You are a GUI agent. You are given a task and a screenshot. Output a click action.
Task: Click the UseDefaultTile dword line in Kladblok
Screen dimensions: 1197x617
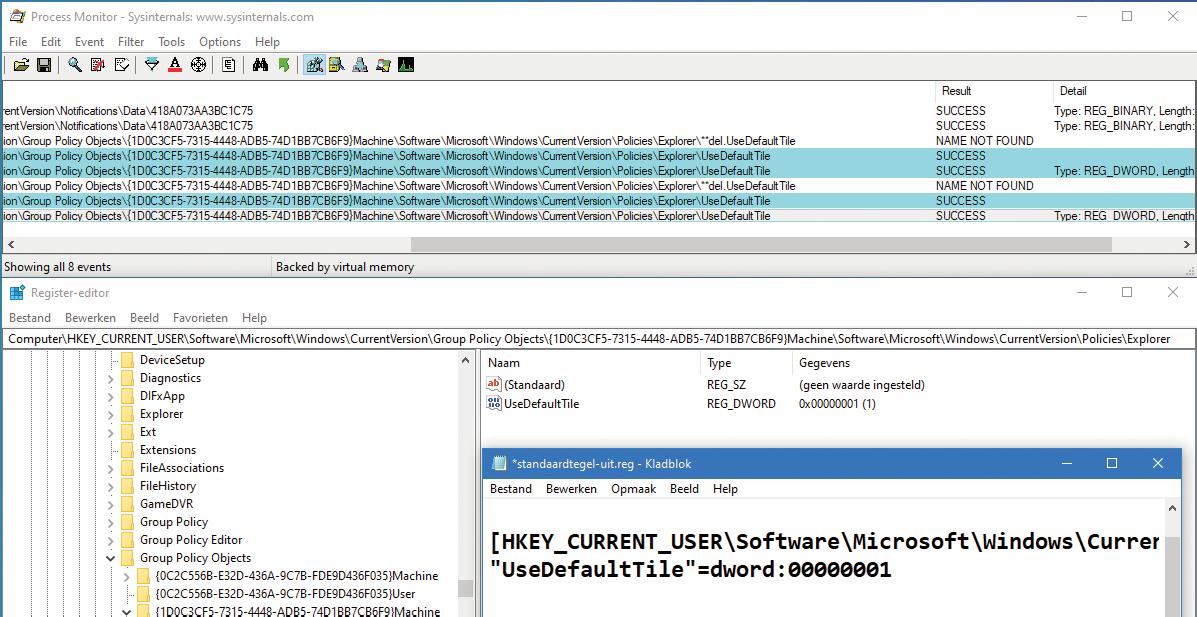tap(691, 570)
